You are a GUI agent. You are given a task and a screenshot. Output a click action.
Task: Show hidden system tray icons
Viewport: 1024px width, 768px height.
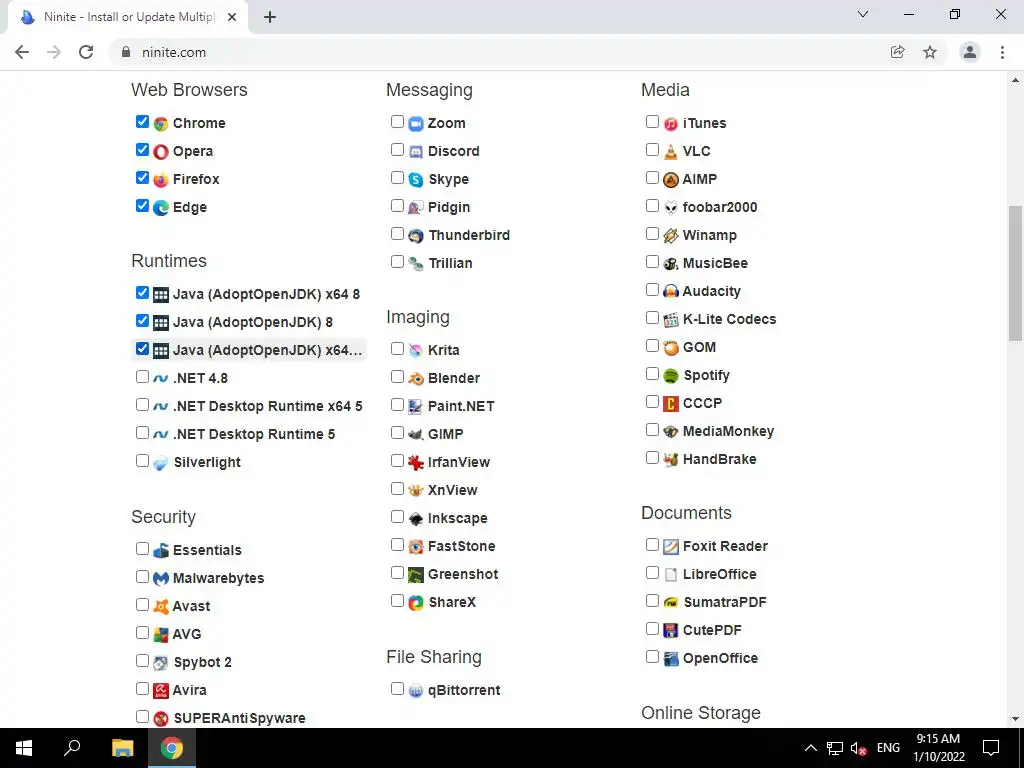[x=810, y=748]
